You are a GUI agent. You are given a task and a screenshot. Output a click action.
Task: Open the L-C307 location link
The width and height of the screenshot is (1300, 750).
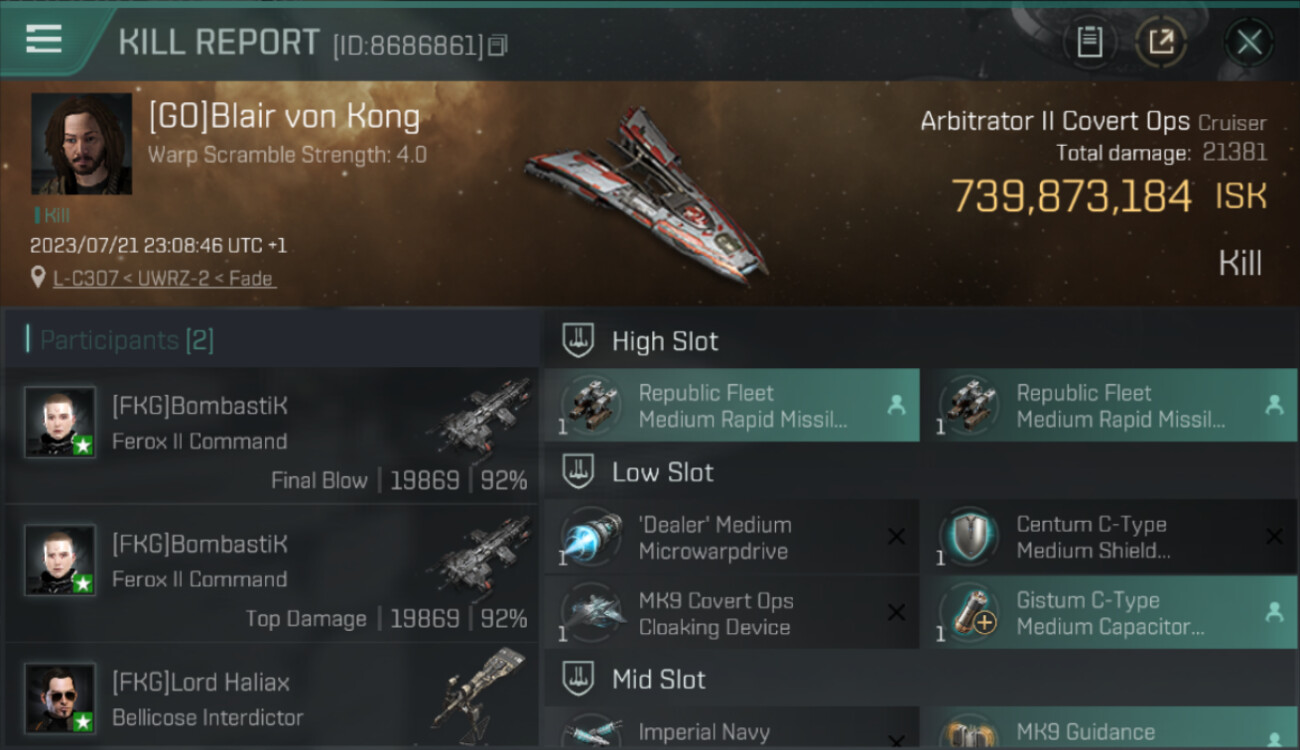point(165,279)
